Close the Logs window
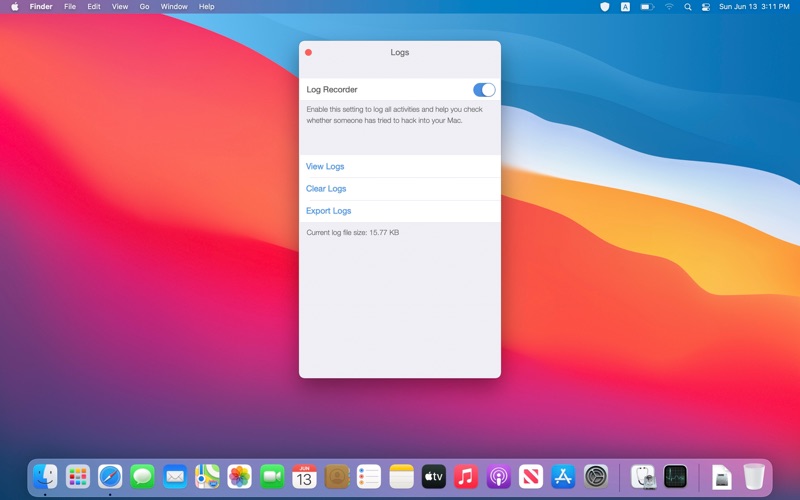The height and width of the screenshot is (500, 800). pos(308,53)
